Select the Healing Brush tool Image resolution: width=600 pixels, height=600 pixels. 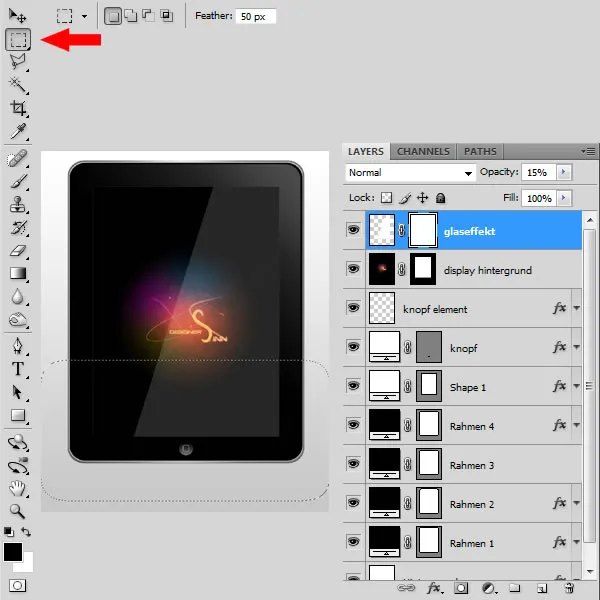coord(18,158)
